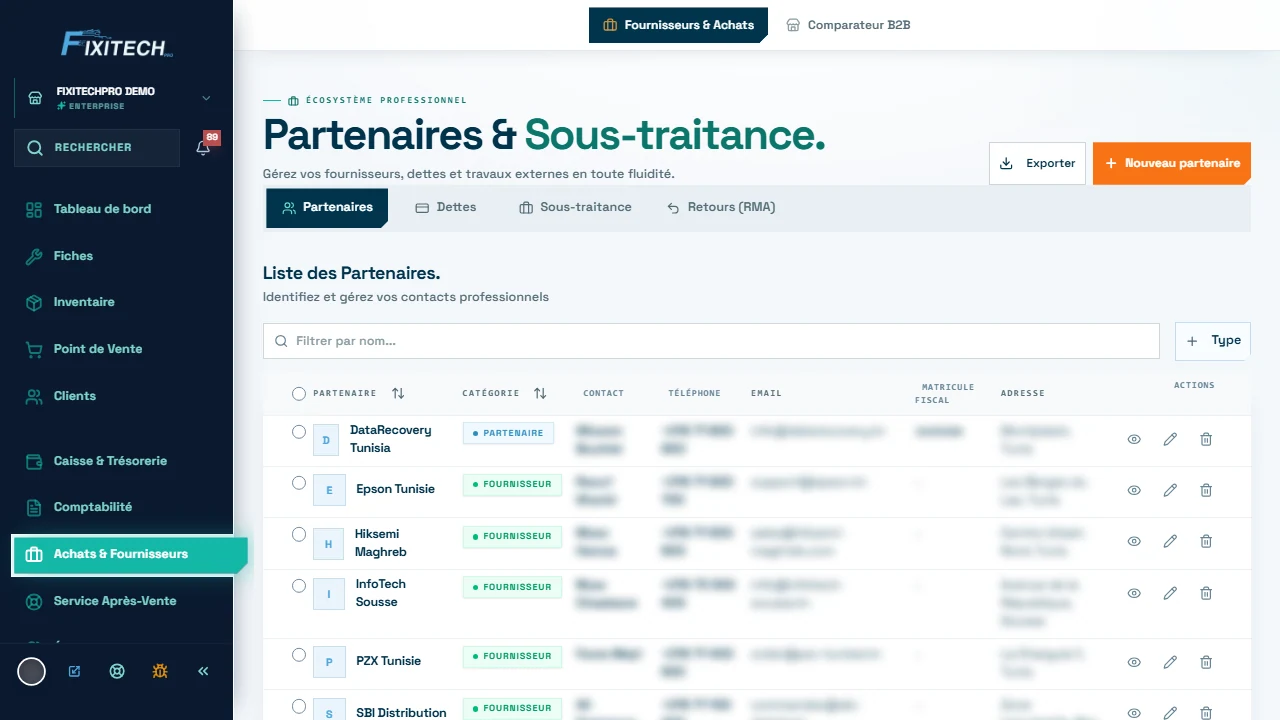Screen dimensions: 1280x720
Task: Delete the Epson Tunisie row
Action: click(x=1206, y=490)
